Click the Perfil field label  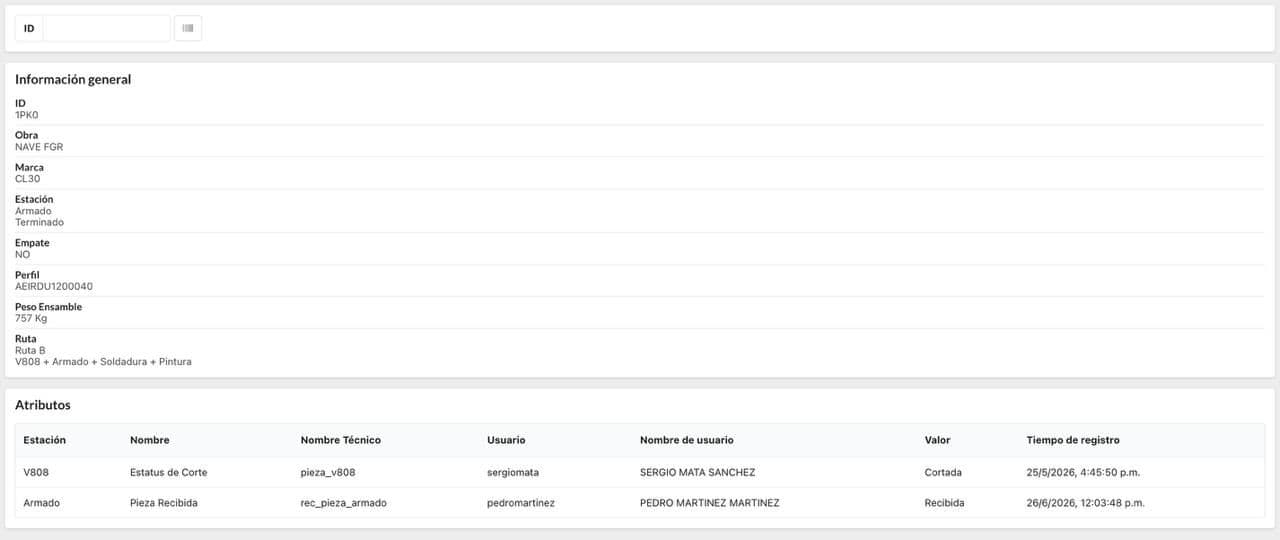[27, 275]
